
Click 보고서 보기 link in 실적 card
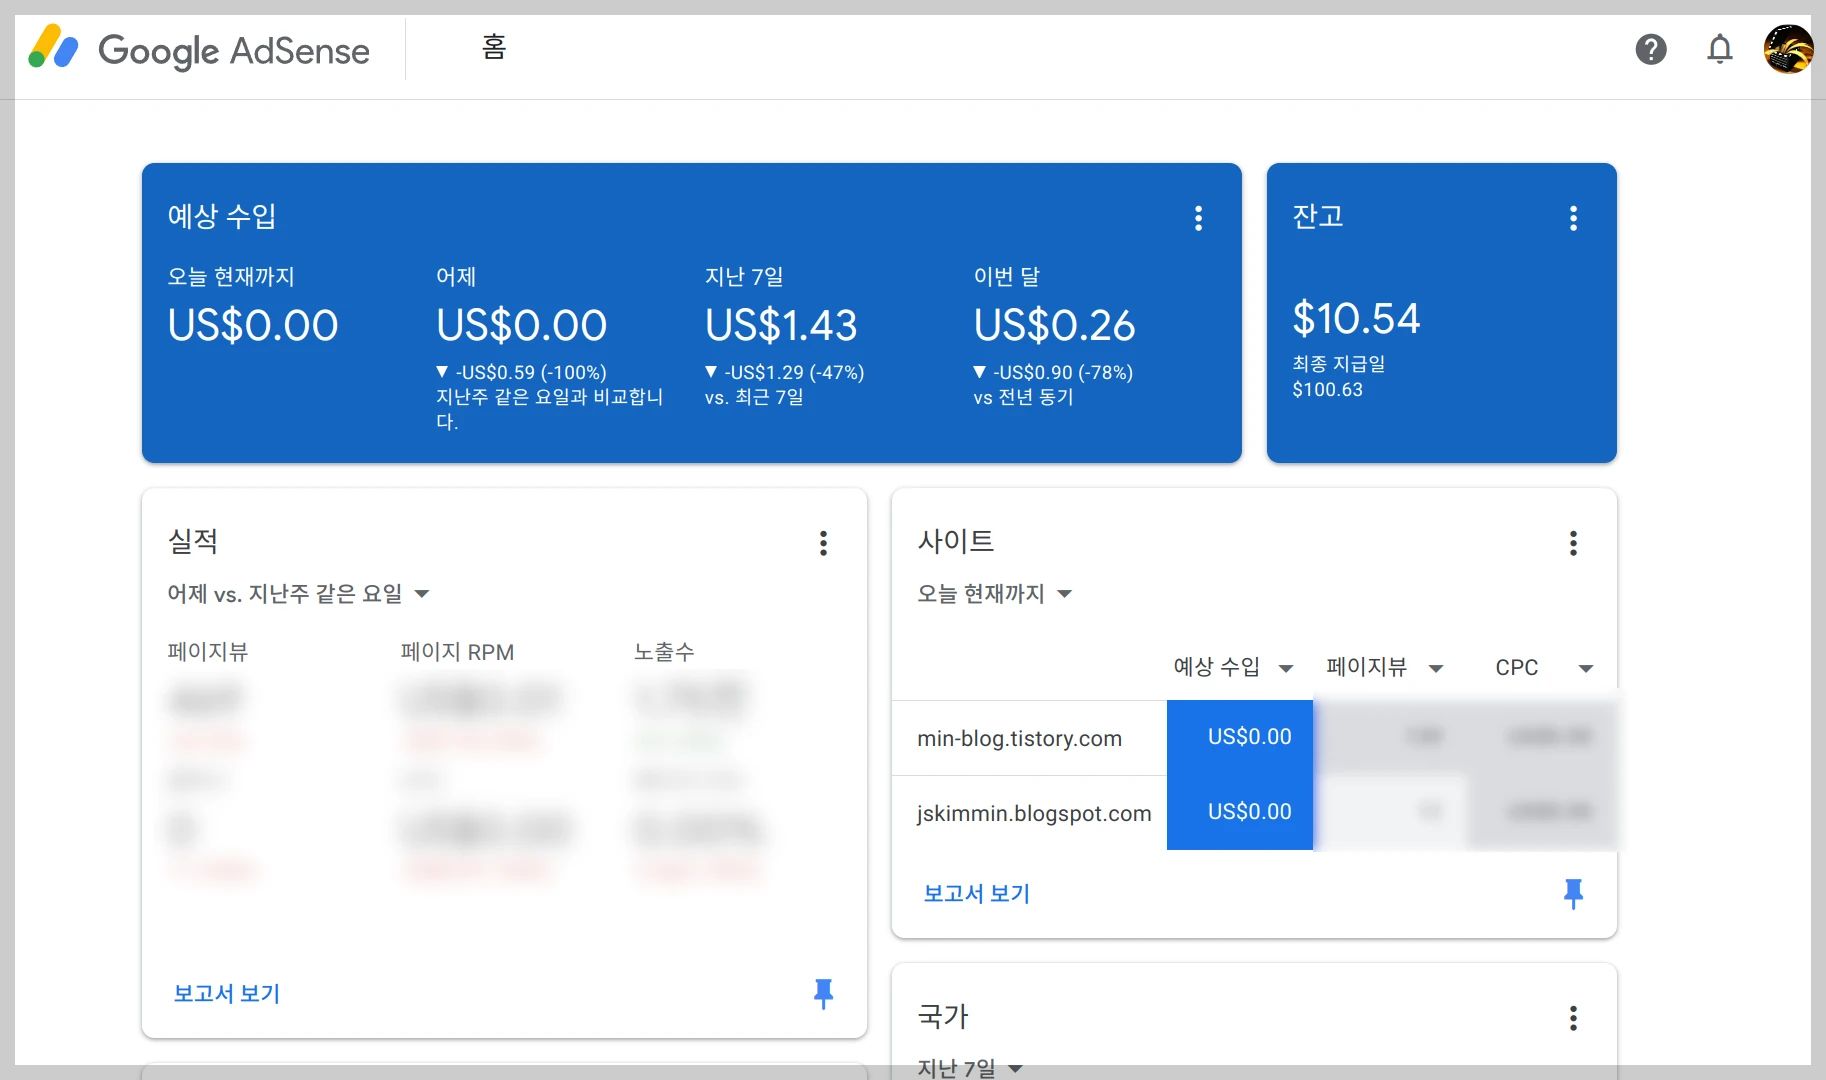(x=227, y=993)
